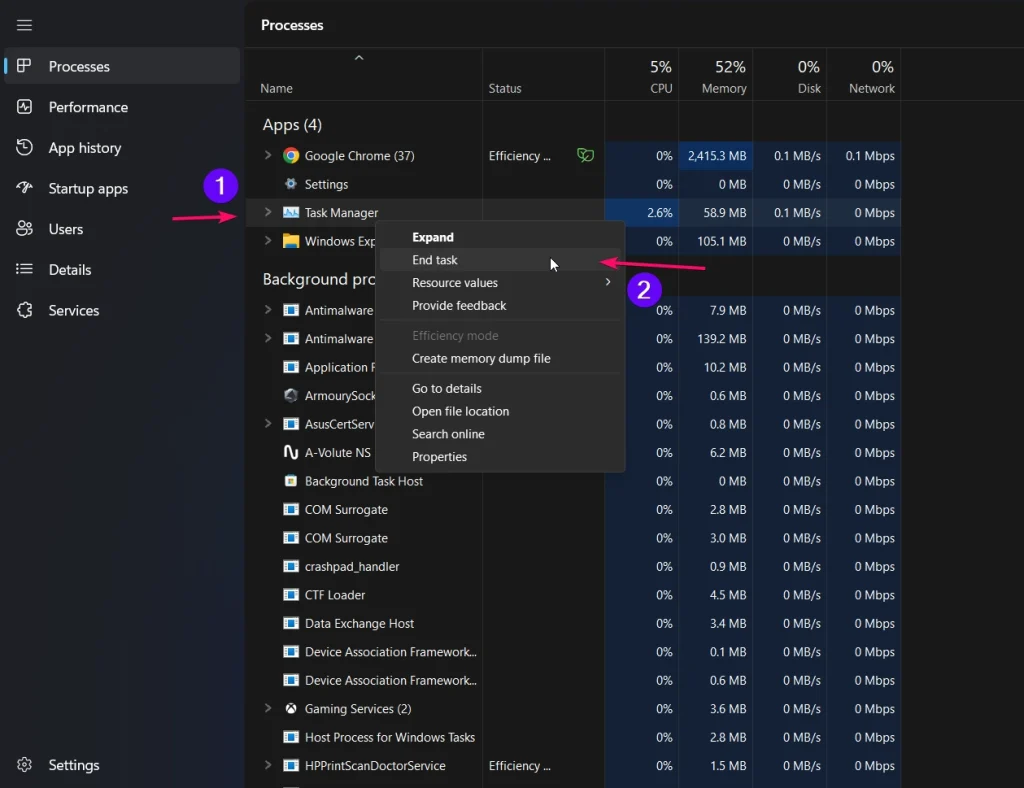Click the Gaming Services Xbox icon

291,708
